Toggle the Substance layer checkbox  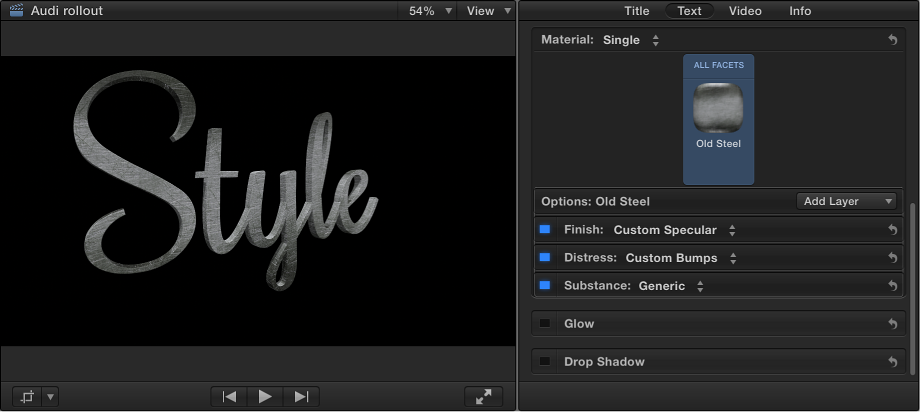tap(545, 285)
